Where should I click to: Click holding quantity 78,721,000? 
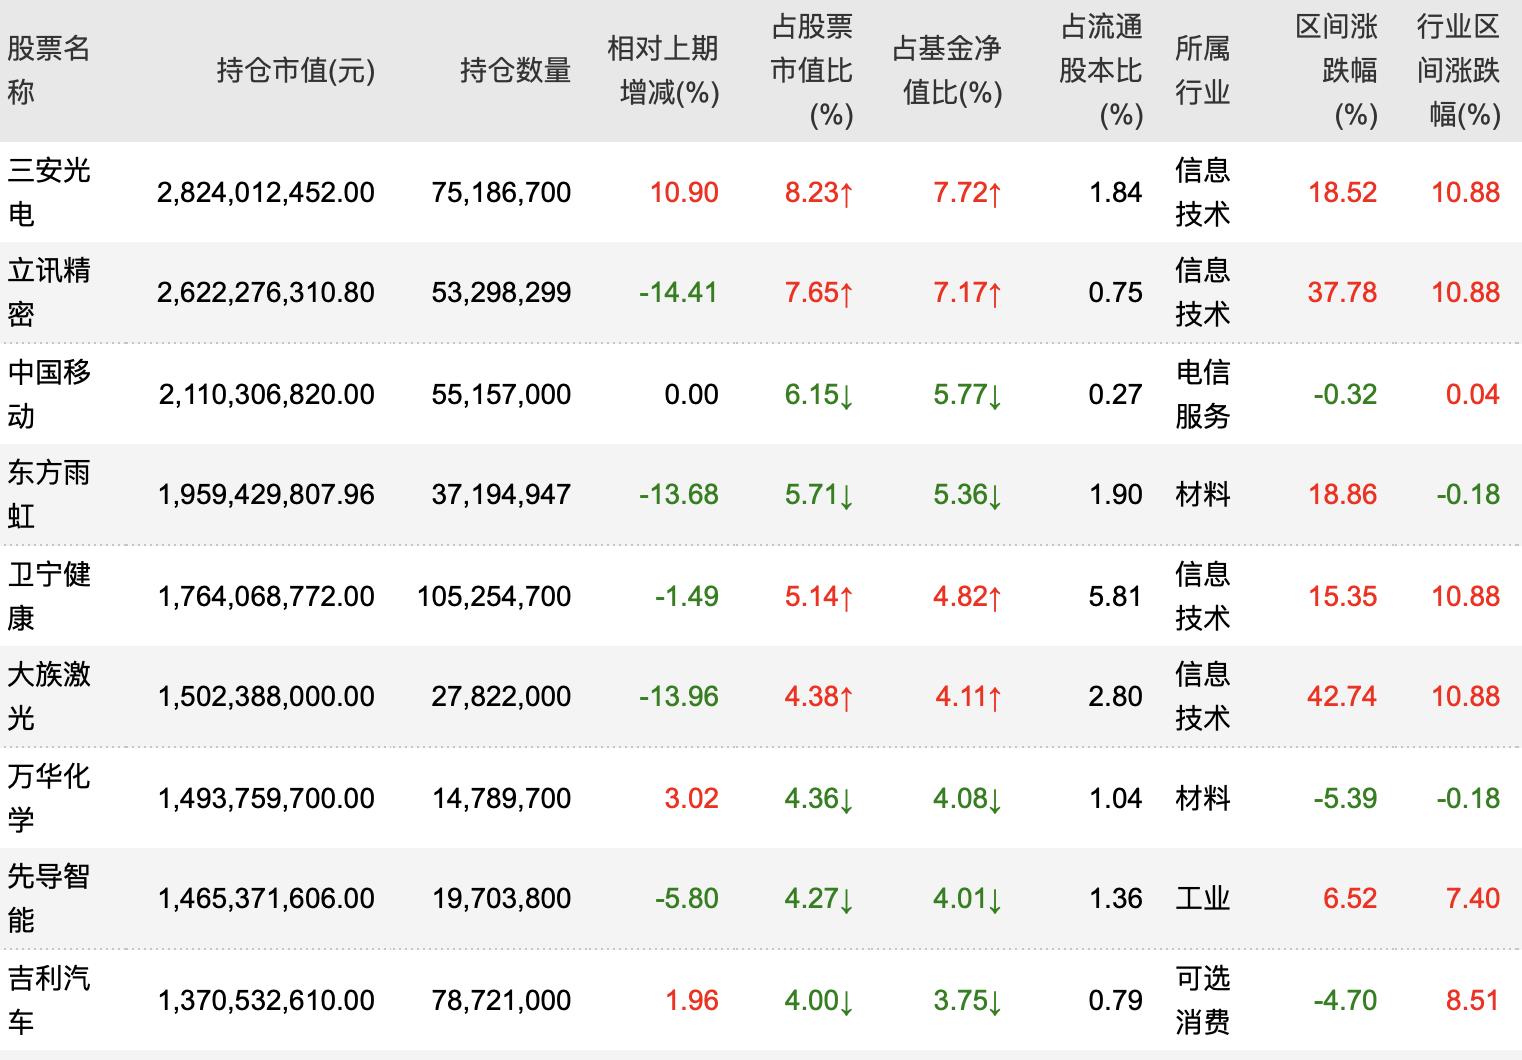click(x=501, y=1000)
